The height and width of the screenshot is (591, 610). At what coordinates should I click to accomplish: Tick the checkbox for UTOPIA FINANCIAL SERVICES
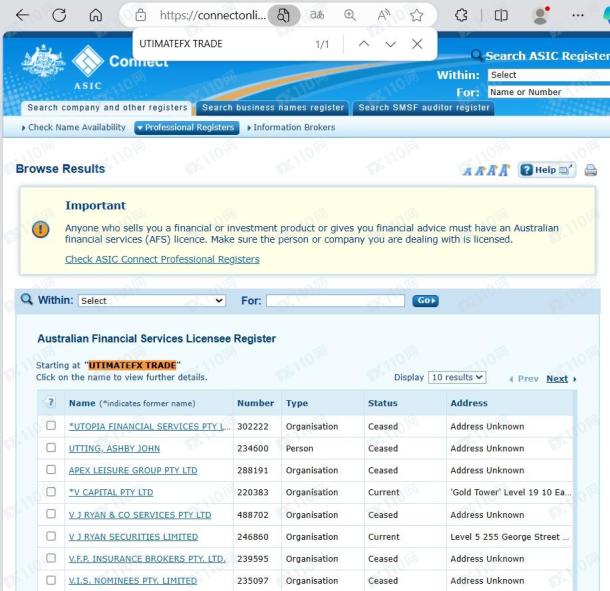51,425
